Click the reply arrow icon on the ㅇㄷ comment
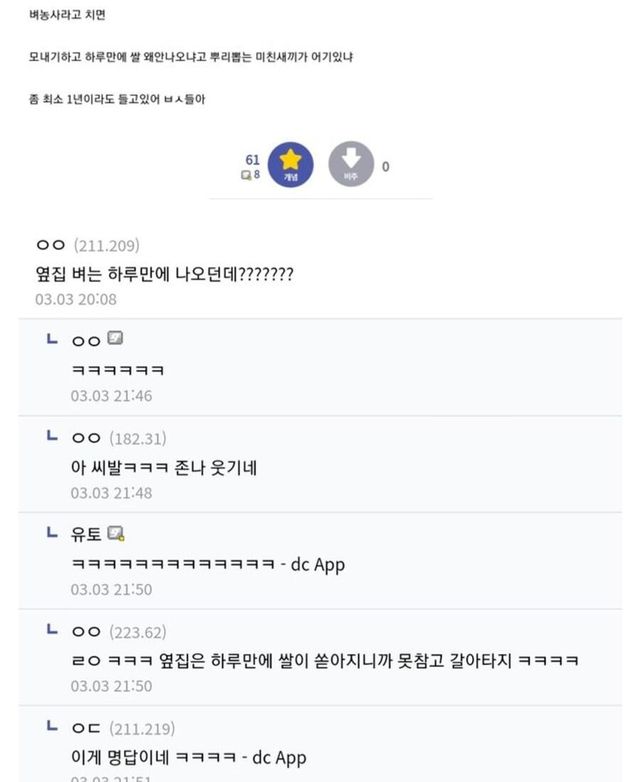 52,727
